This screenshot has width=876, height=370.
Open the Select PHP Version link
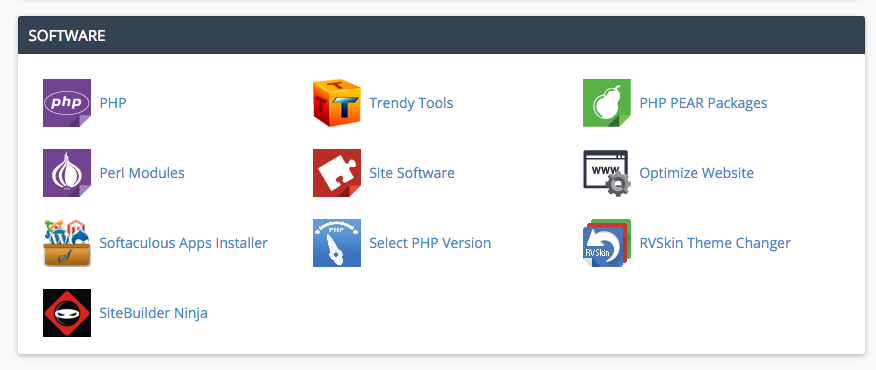[430, 243]
